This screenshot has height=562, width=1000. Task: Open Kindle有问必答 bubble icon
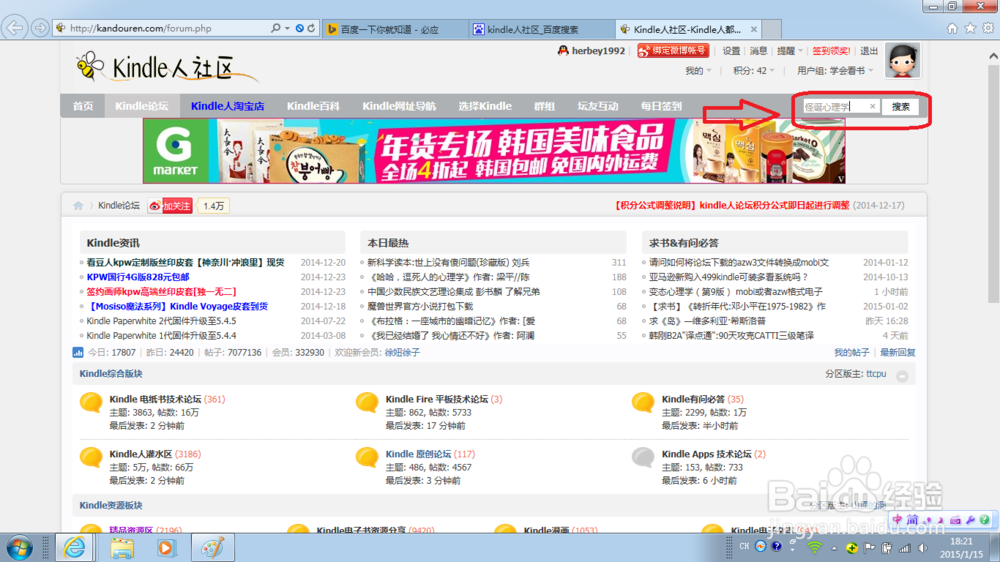(x=643, y=403)
